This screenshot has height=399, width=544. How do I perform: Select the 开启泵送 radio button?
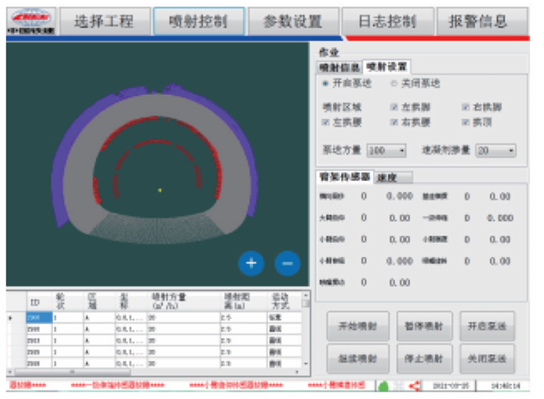tap(325, 83)
